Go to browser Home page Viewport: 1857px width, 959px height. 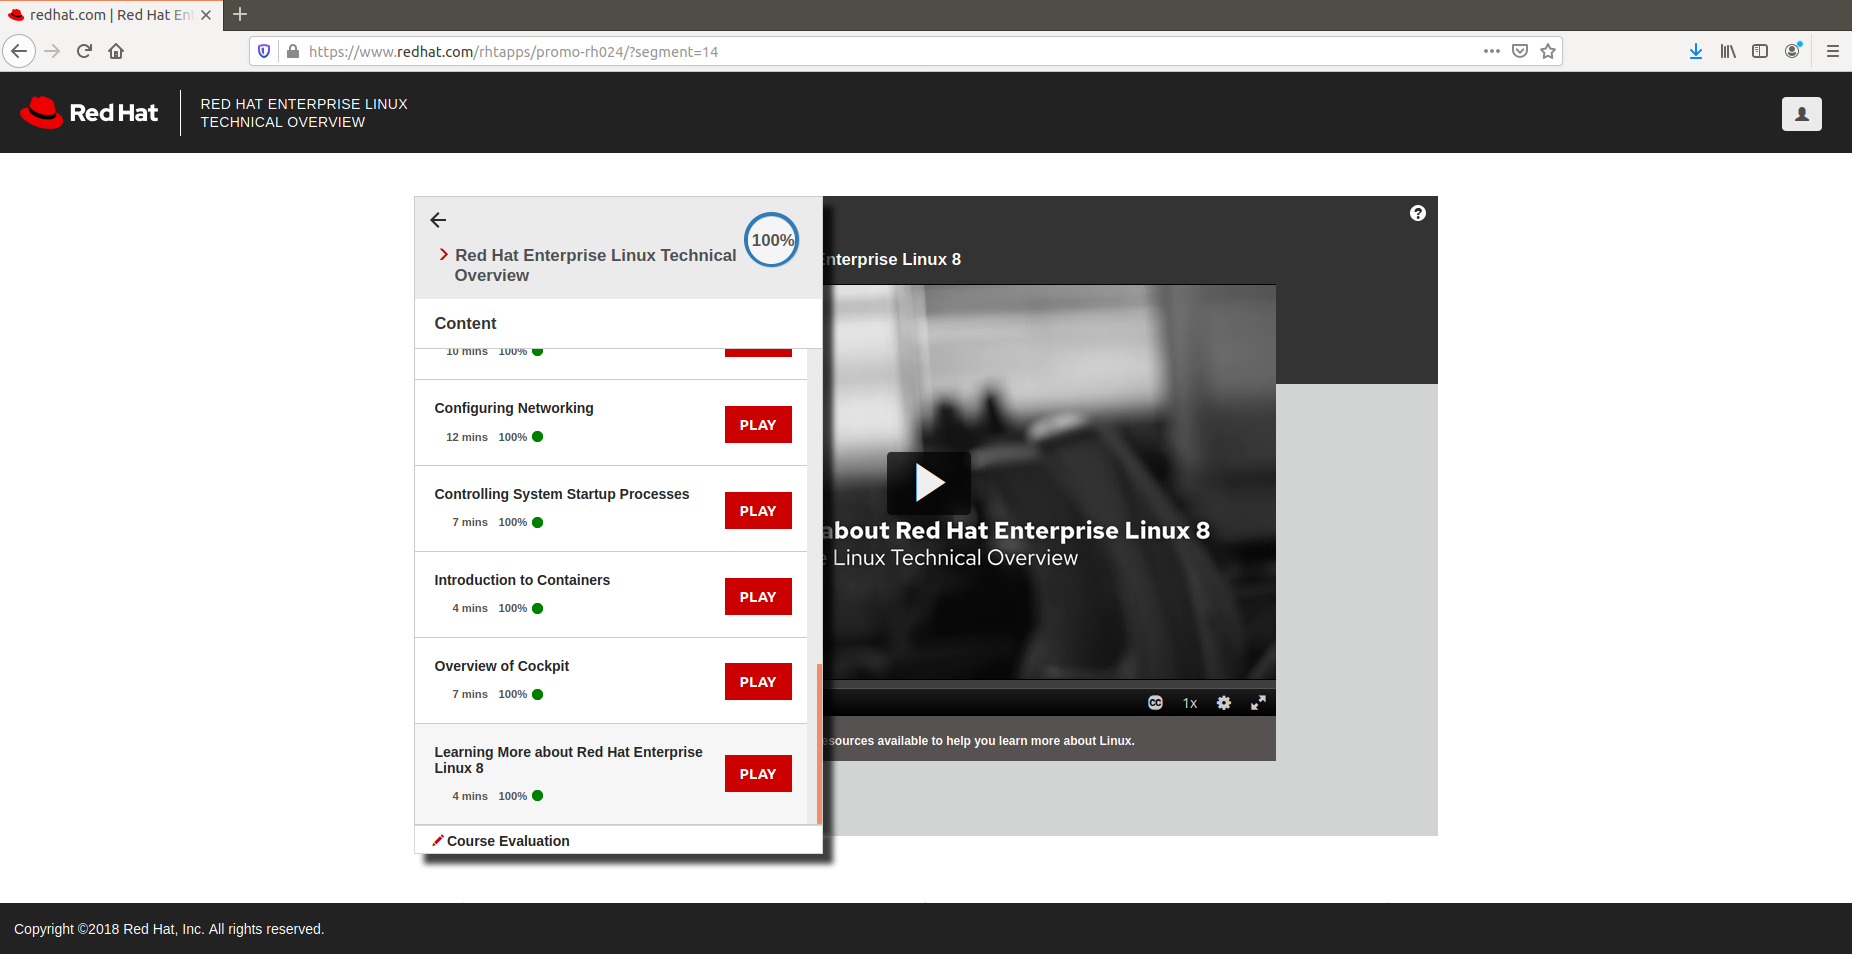pos(116,51)
